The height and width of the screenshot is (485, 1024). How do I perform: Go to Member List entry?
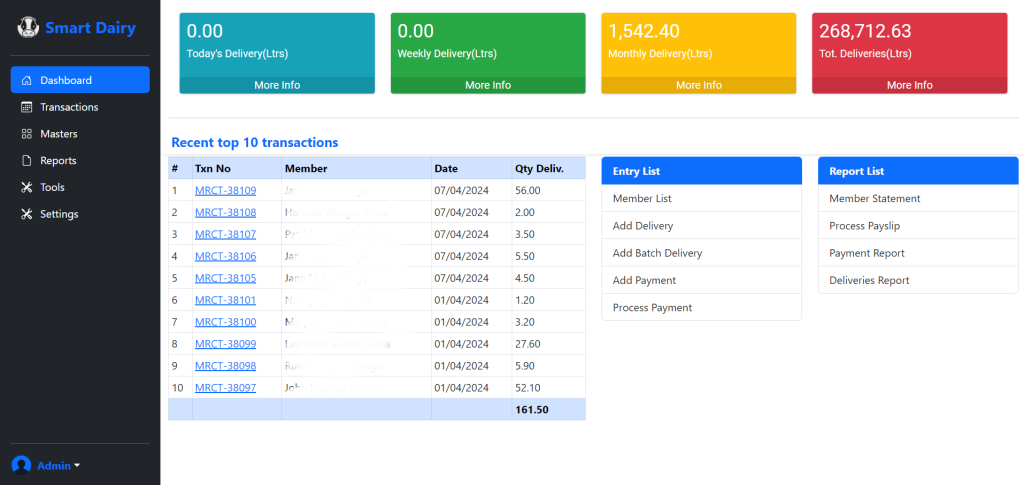tap(641, 199)
